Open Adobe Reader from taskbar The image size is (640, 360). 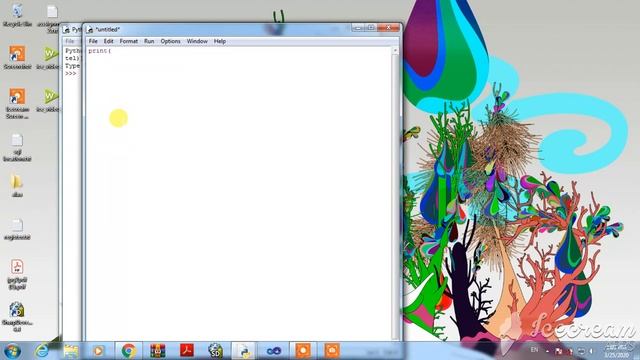tap(187, 351)
